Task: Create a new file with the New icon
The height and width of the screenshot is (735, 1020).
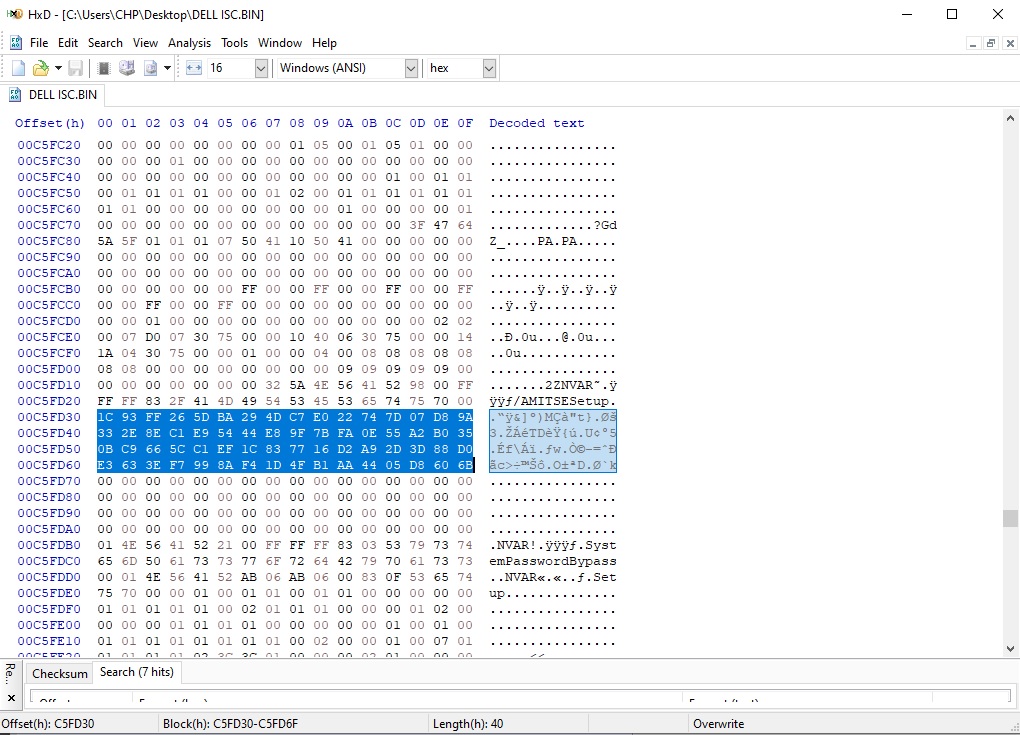Action: 19,68
